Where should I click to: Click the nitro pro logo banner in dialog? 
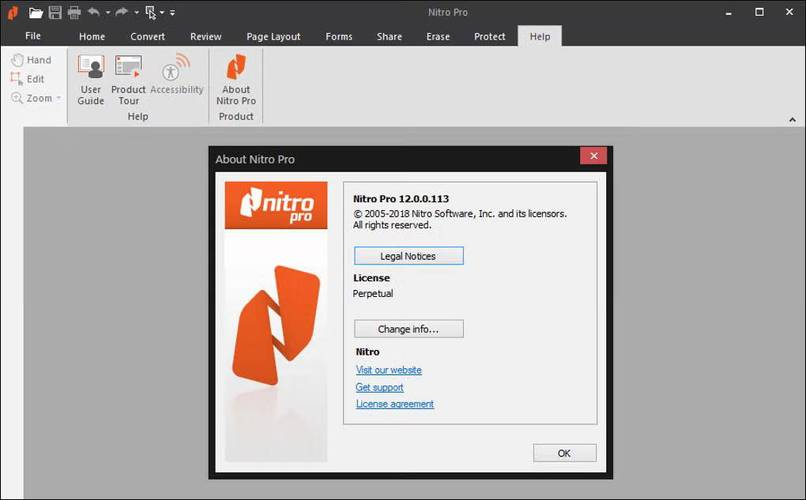click(x=276, y=205)
